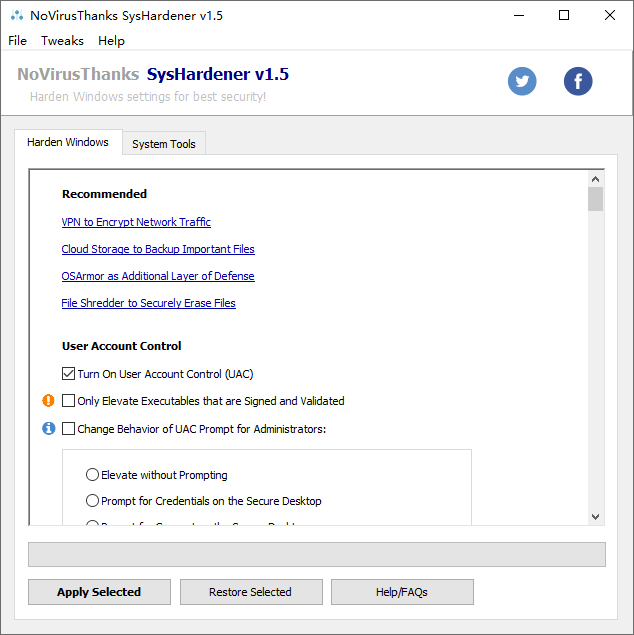Click the Restore Selected button
This screenshot has width=634, height=635.
coord(250,592)
